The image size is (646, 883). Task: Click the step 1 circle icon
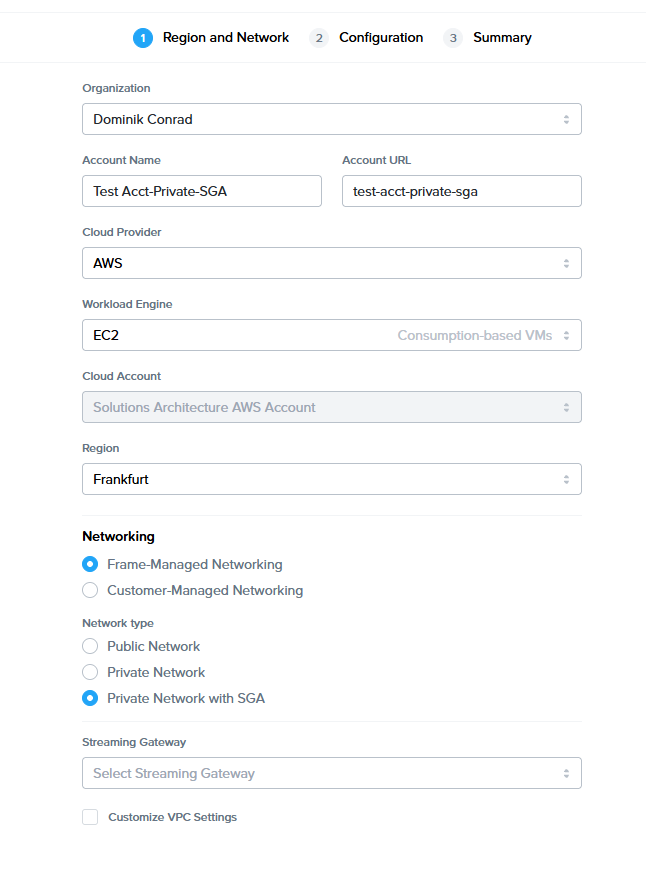[143, 38]
